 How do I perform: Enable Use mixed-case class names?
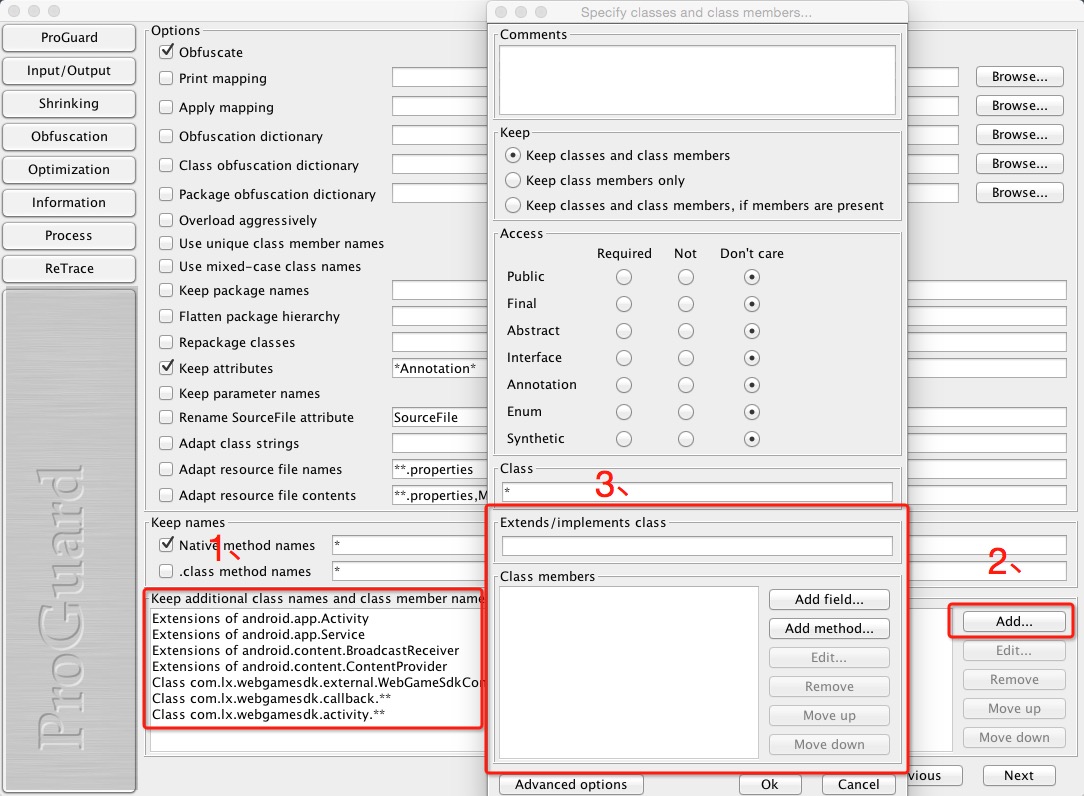click(166, 266)
